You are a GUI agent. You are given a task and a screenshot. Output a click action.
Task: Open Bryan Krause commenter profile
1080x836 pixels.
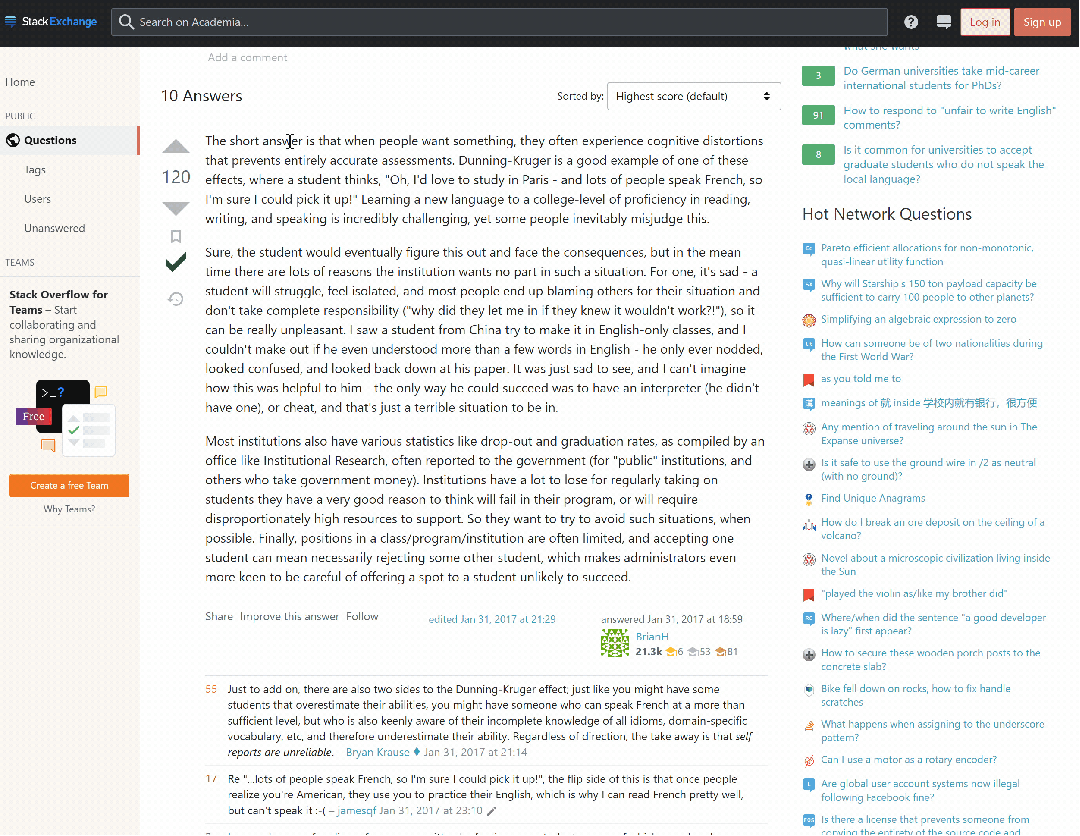(377, 752)
